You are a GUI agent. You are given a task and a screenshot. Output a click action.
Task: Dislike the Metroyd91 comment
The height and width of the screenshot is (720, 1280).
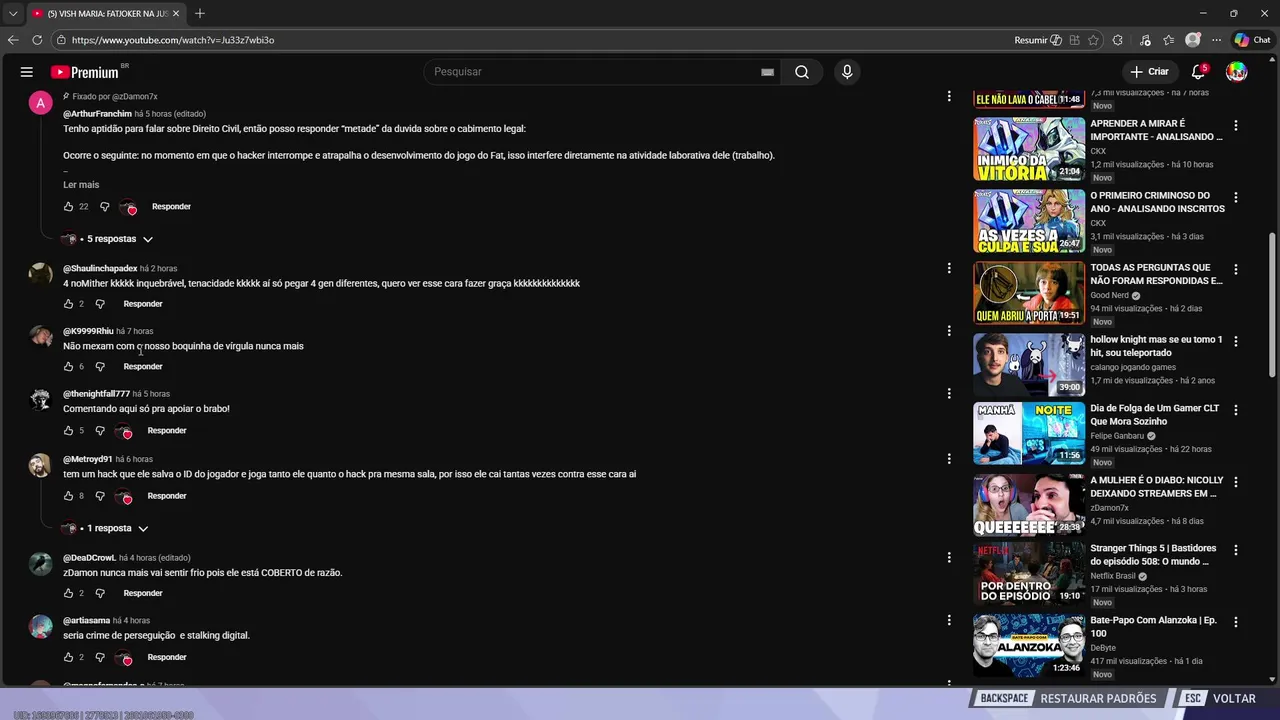(100, 496)
